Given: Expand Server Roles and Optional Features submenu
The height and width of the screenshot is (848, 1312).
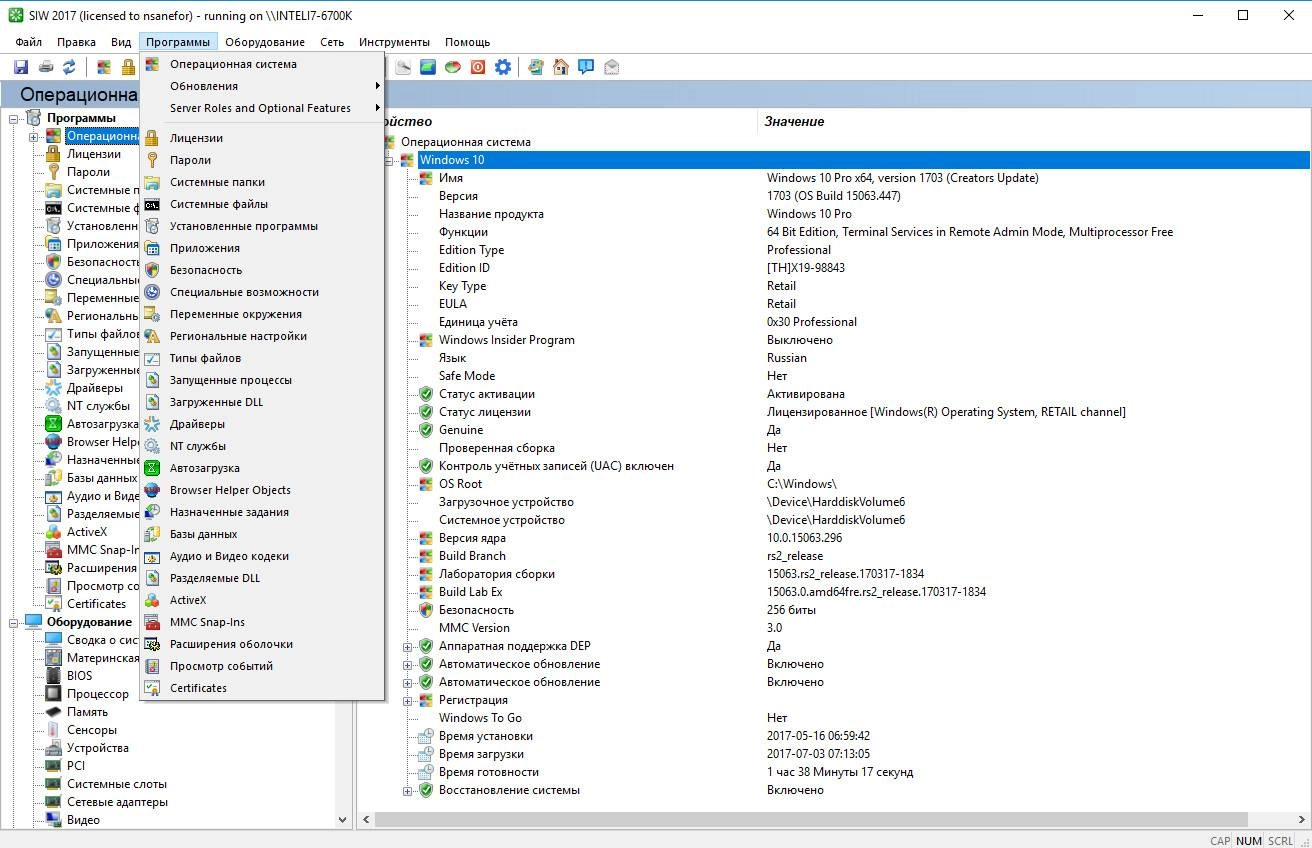Looking at the screenshot, I should pyautogui.click(x=262, y=108).
